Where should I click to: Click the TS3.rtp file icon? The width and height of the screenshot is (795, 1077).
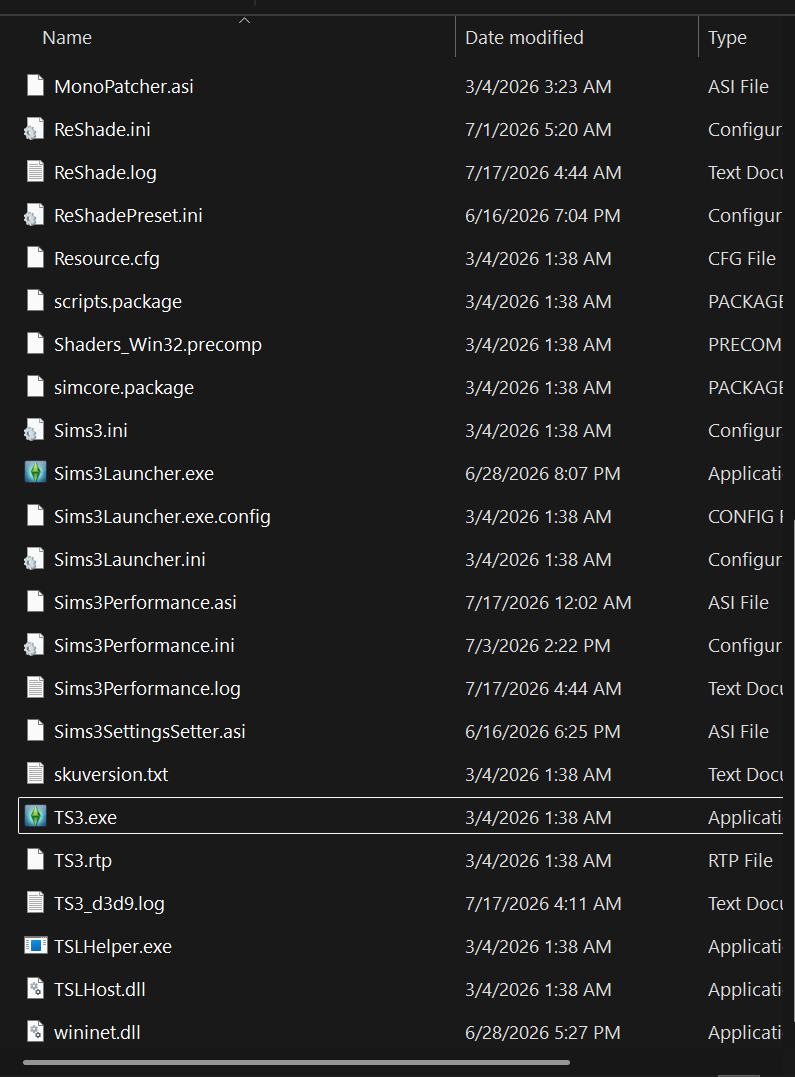click(x=35, y=860)
